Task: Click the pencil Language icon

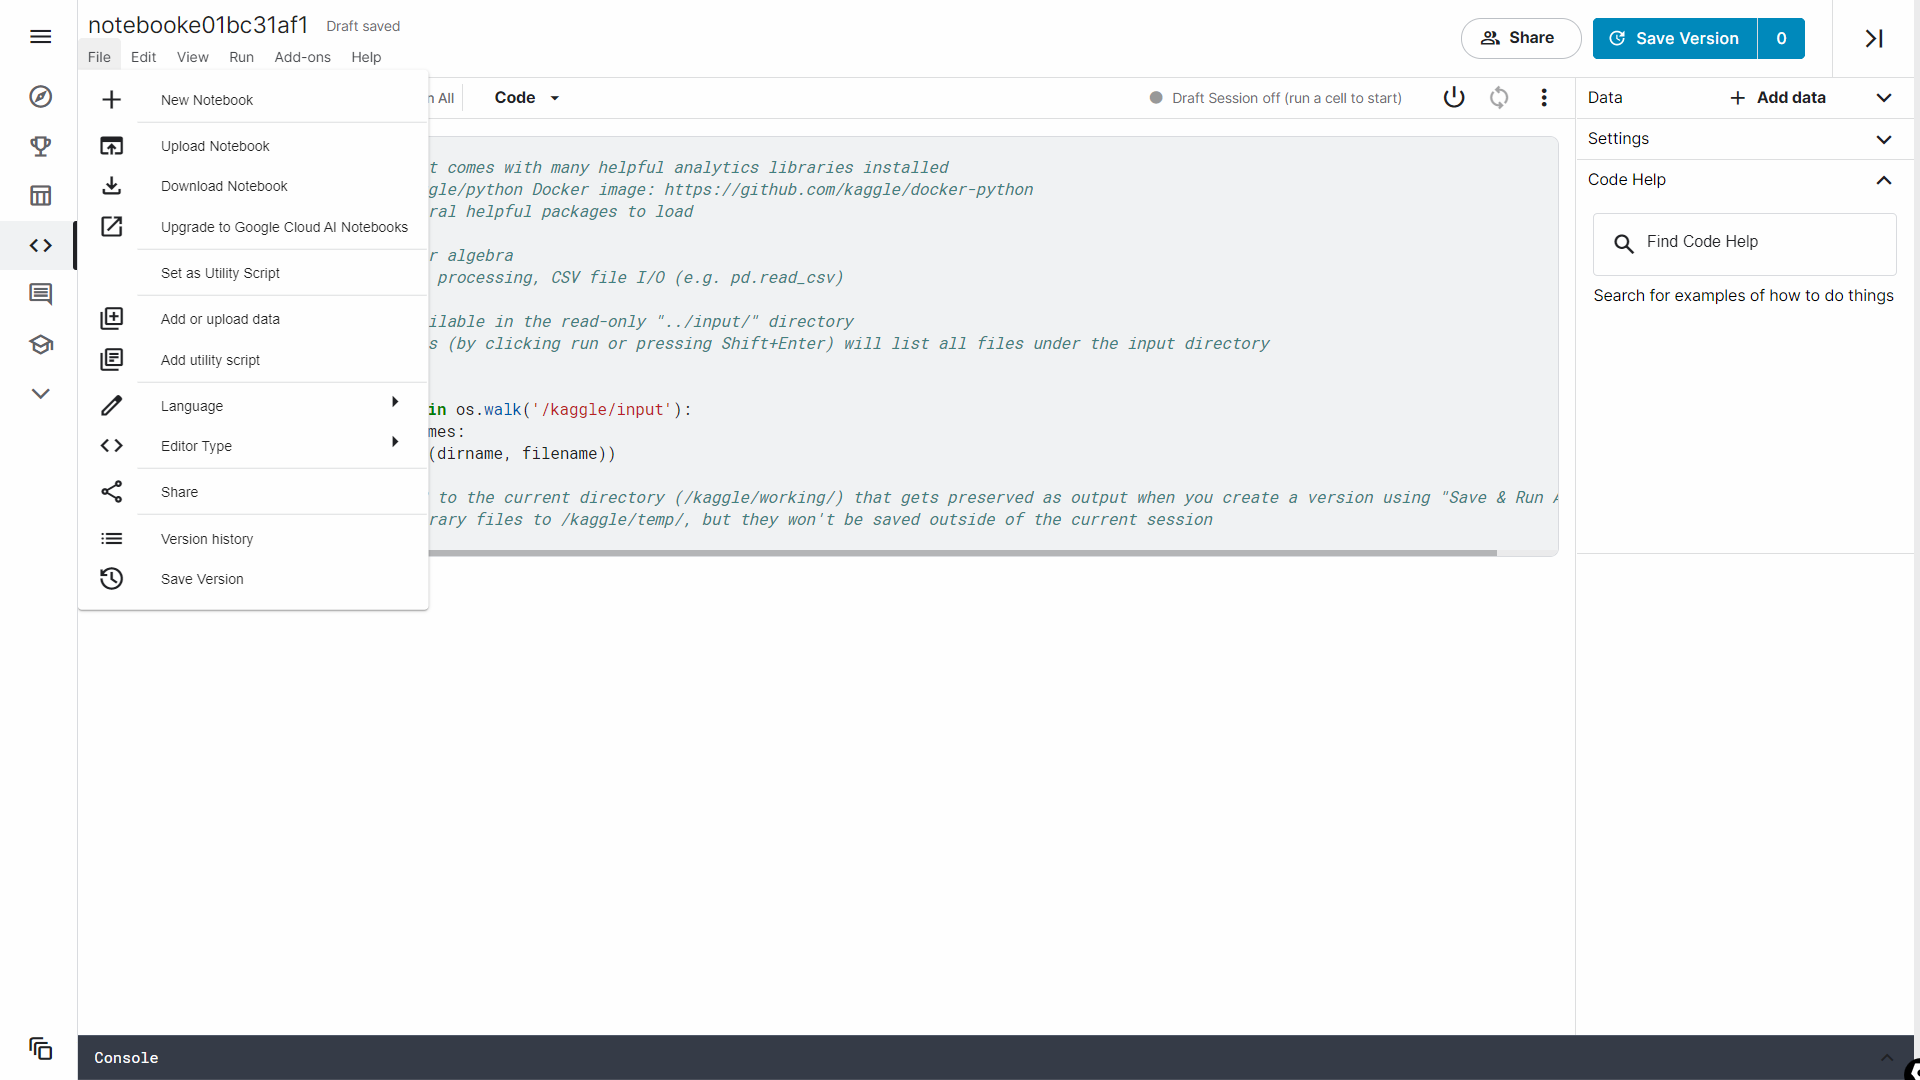Action: [x=112, y=406]
